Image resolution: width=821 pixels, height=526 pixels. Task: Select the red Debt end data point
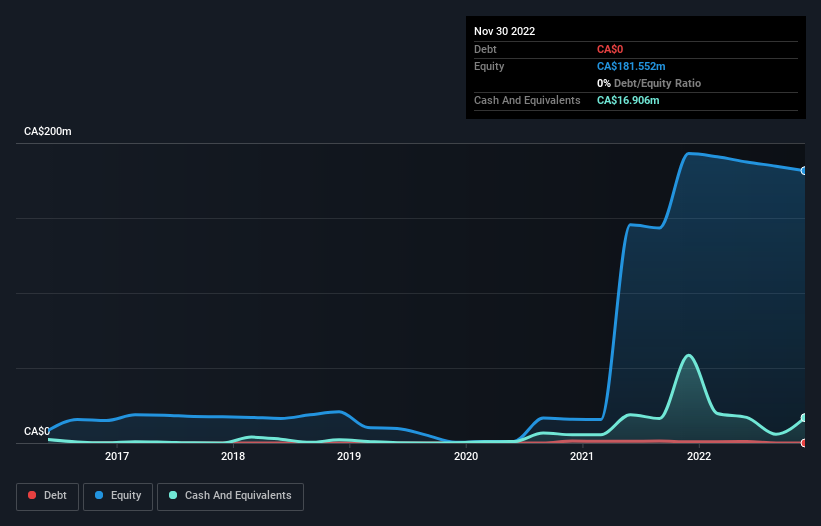coord(804,443)
